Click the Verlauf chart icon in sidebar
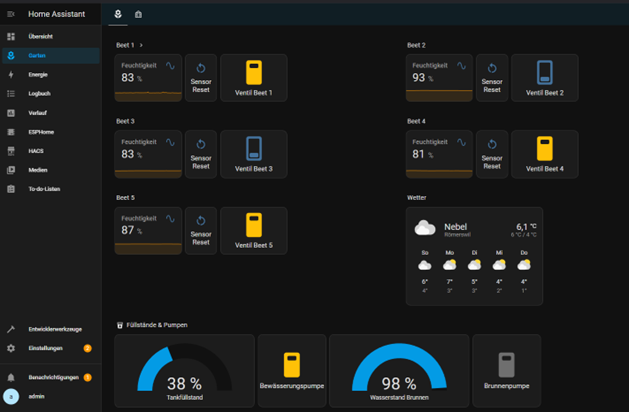This screenshot has height=412, width=629. (x=11, y=113)
